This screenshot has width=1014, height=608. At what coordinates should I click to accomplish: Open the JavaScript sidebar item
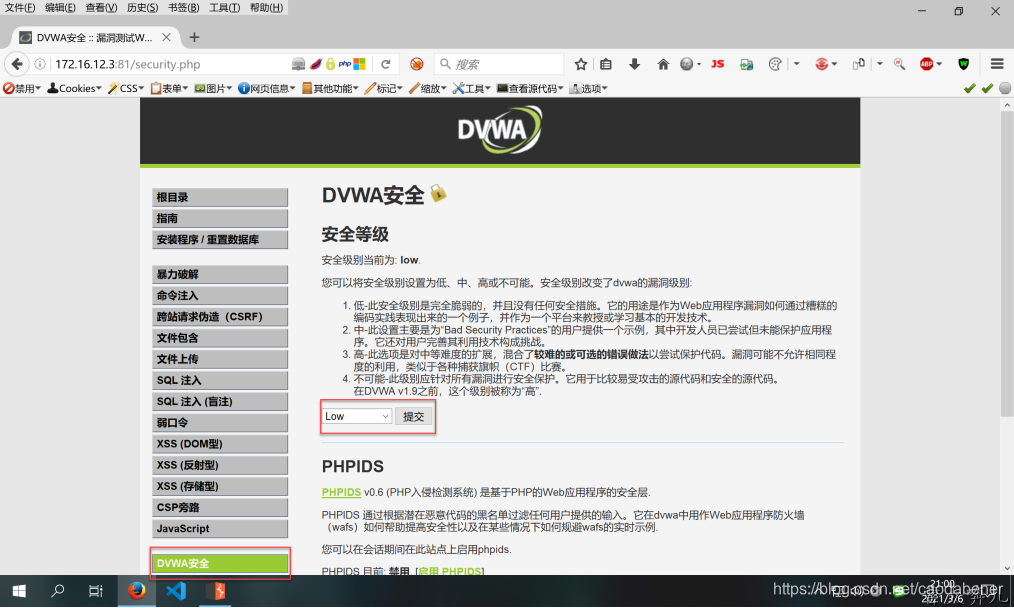220,528
